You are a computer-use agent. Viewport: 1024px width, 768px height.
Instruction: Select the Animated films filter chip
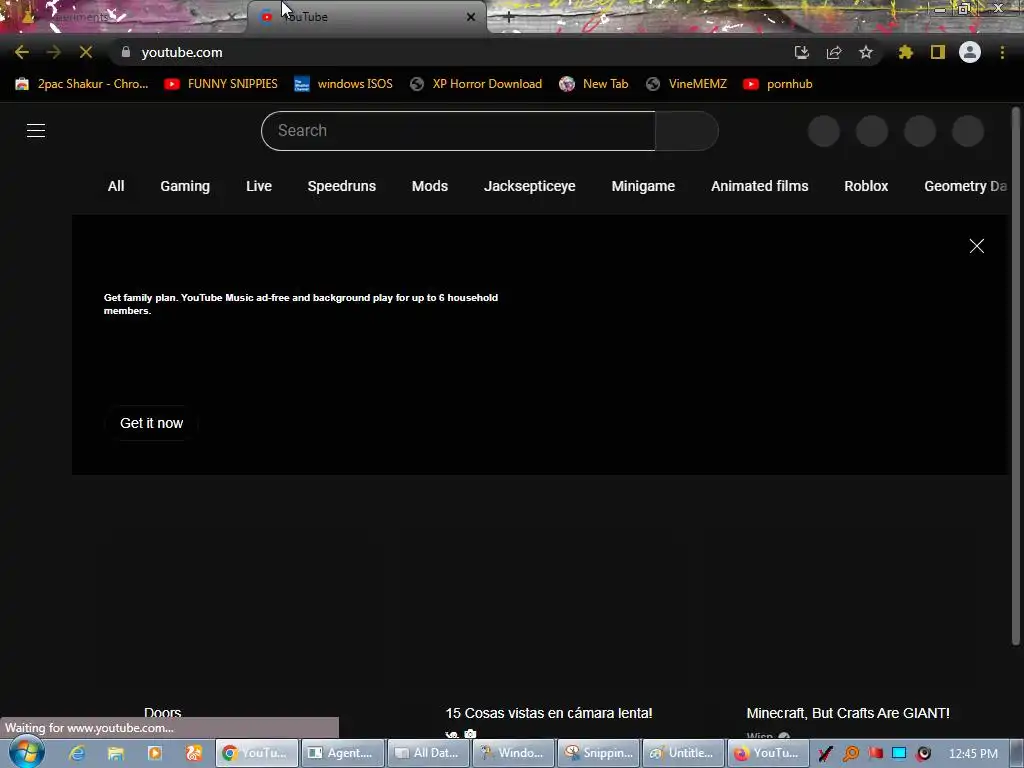coord(760,186)
